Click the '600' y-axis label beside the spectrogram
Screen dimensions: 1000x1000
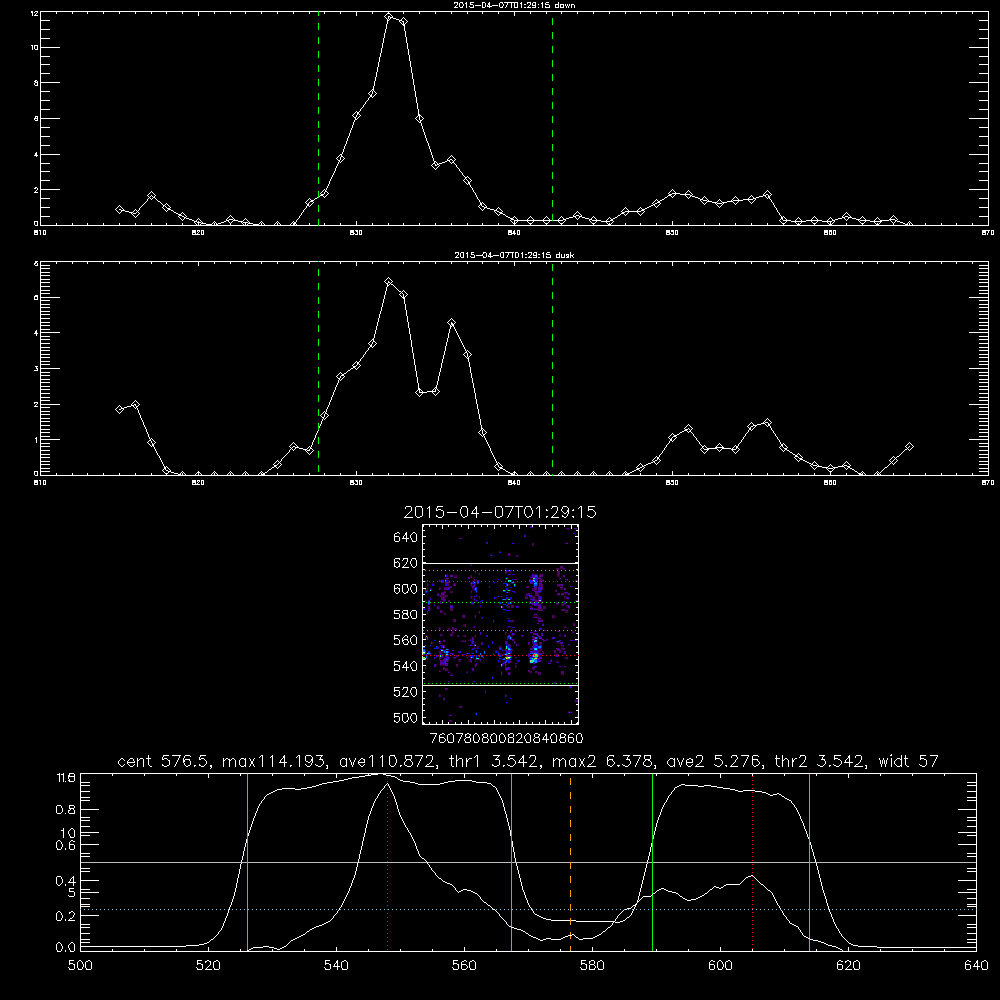click(x=406, y=589)
